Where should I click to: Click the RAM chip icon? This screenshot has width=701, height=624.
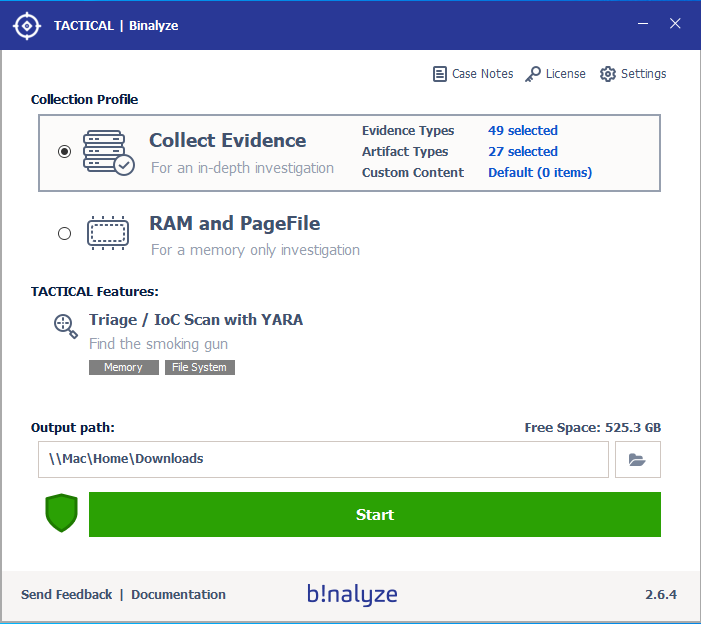tap(108, 233)
